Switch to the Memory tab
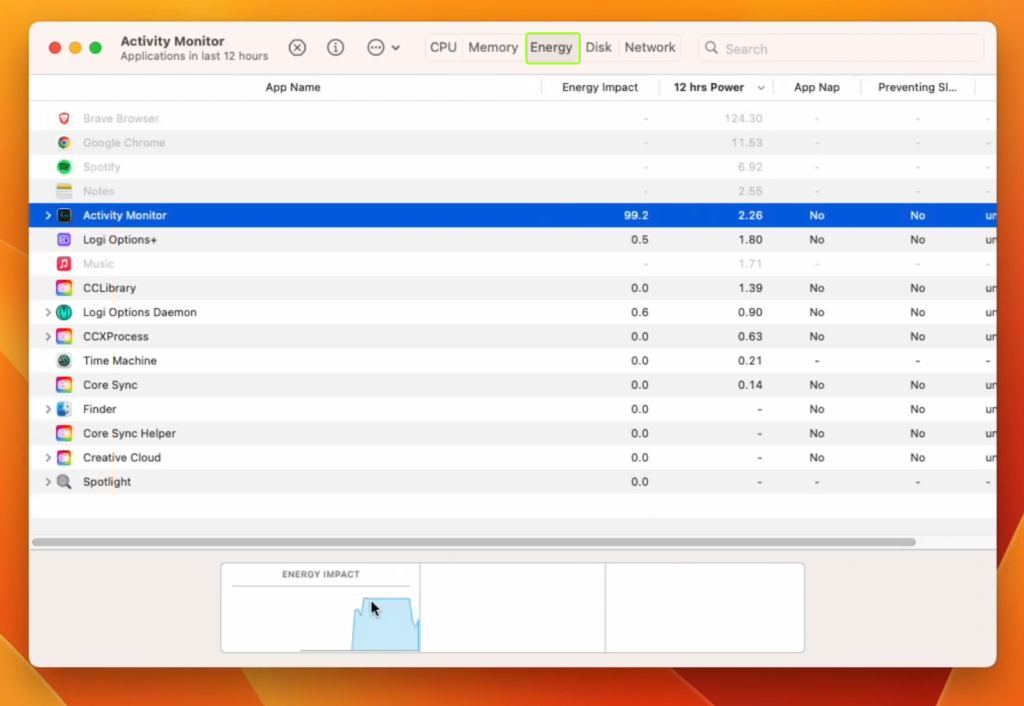The height and width of the screenshot is (706, 1024). 493,47
